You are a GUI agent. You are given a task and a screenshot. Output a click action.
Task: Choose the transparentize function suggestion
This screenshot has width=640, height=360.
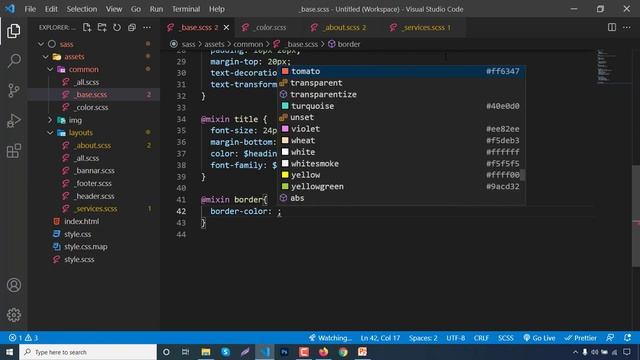pyautogui.click(x=402, y=94)
